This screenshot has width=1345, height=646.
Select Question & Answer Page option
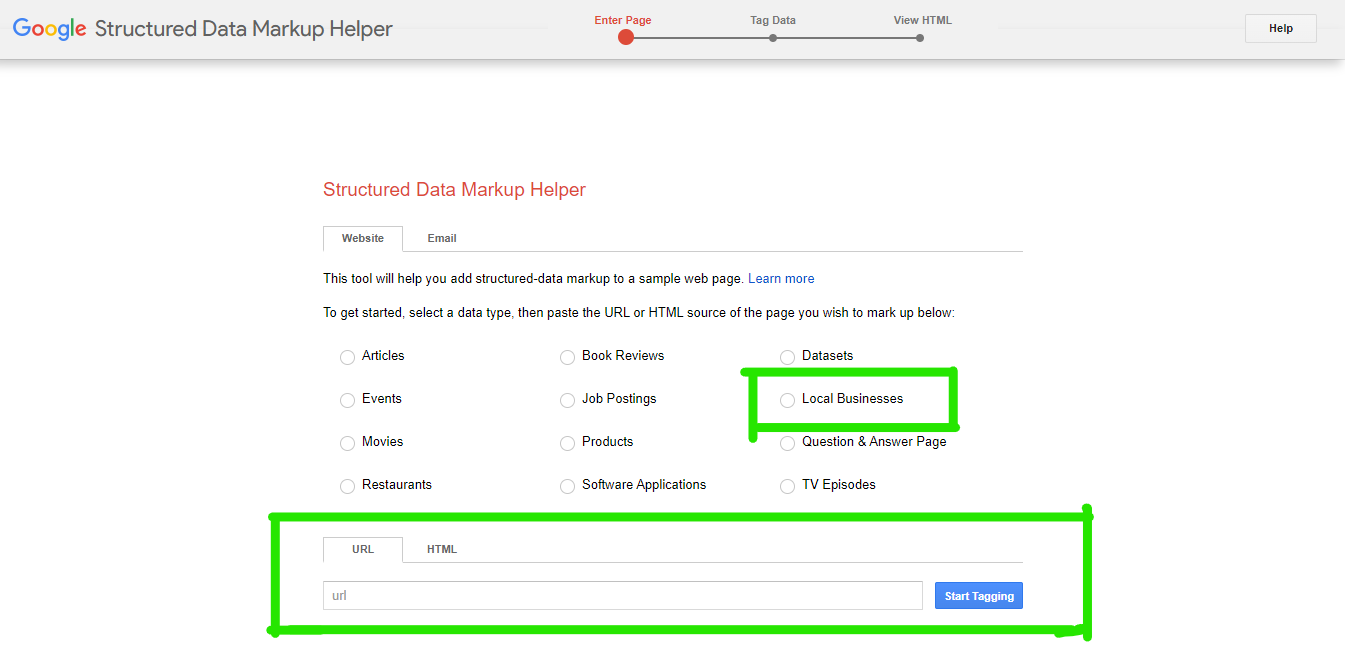pos(788,443)
